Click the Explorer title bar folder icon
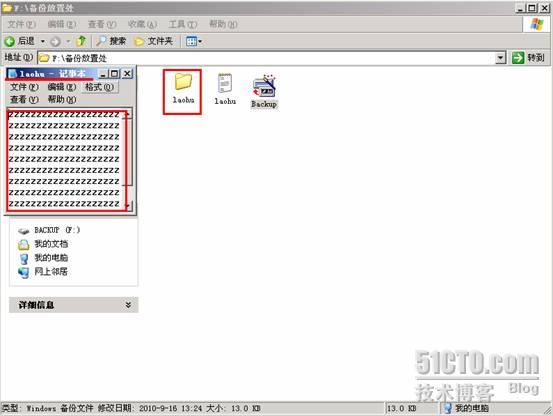This screenshot has width=553, height=416. point(7,8)
